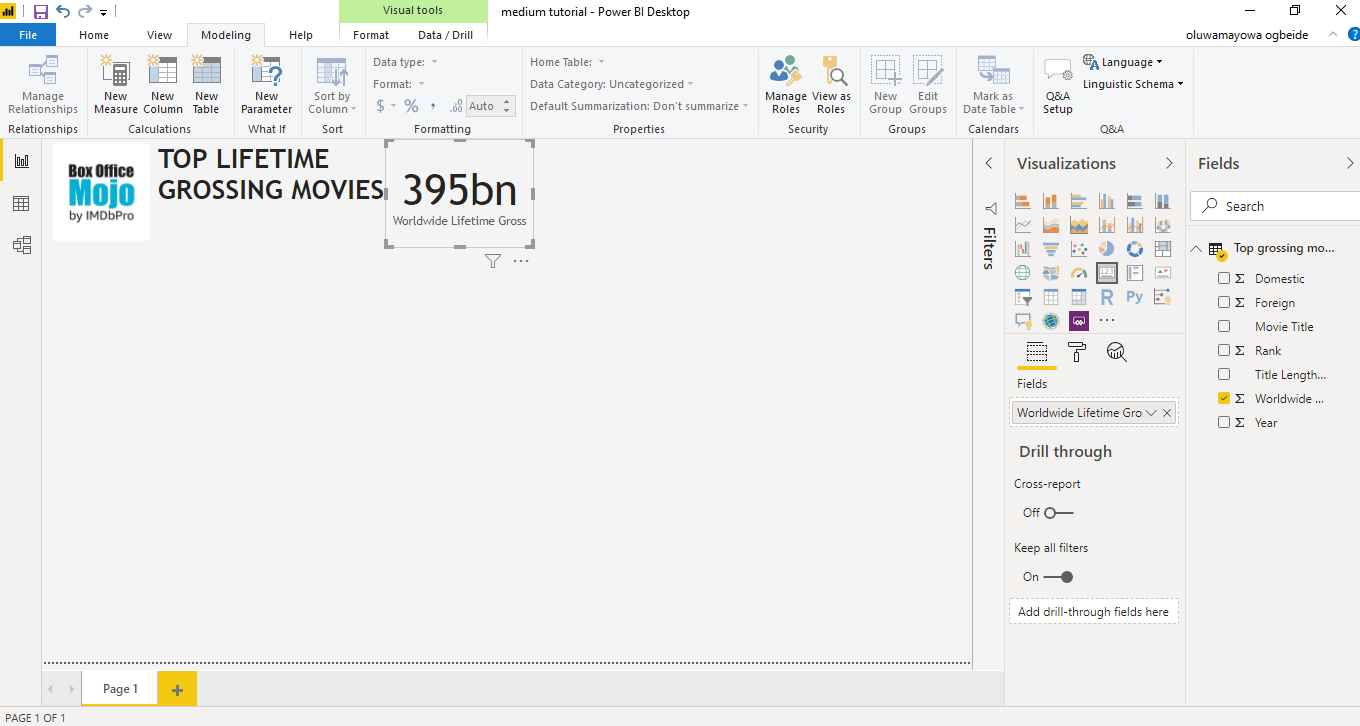Turn off Keep all filters toggle
Viewport: 1360px width, 726px height.
pos(1058,577)
